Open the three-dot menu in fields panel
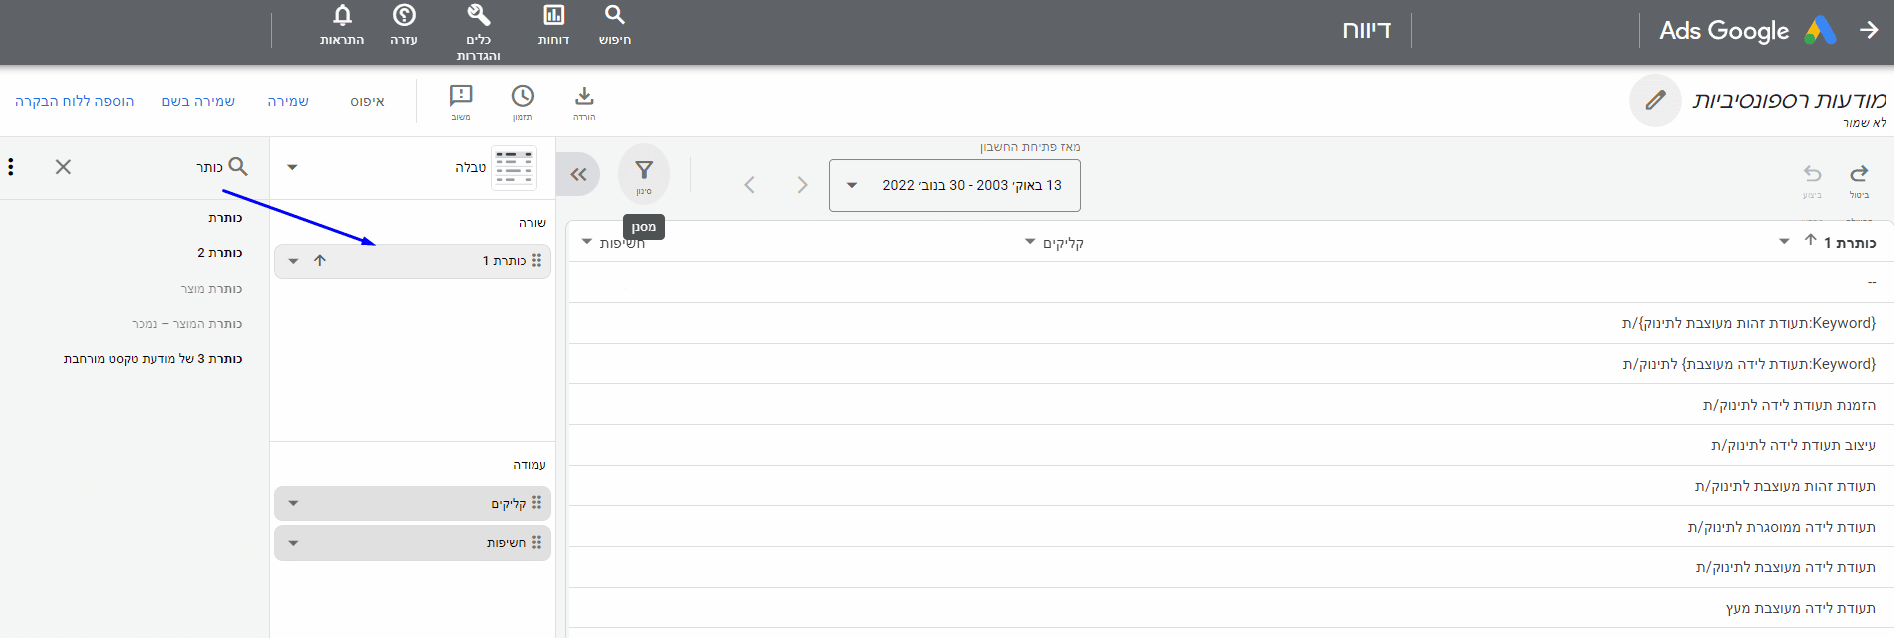This screenshot has height=638, width=1894. 11,167
